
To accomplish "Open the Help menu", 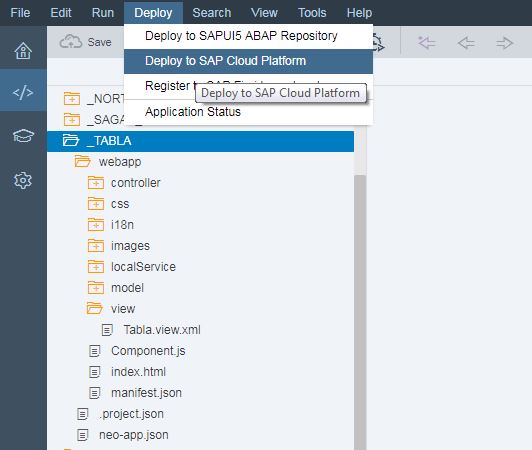I will (359, 13).
